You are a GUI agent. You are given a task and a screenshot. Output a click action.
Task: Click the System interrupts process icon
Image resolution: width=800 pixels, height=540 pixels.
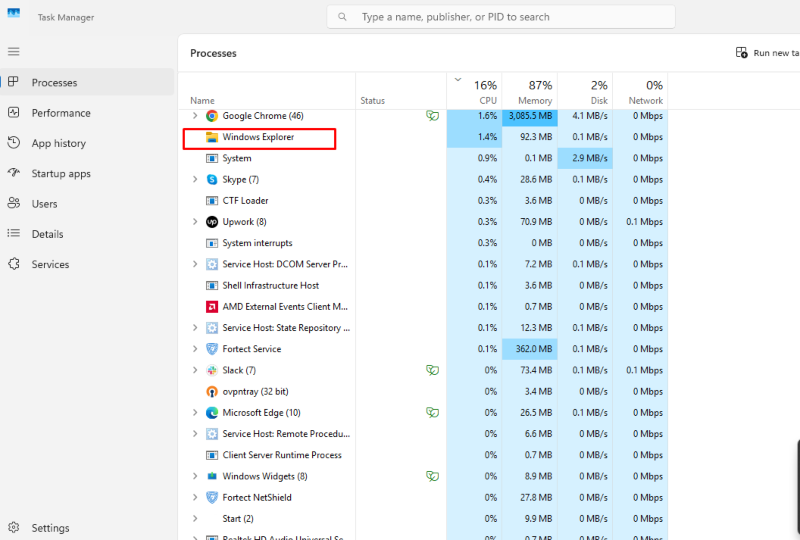click(212, 243)
